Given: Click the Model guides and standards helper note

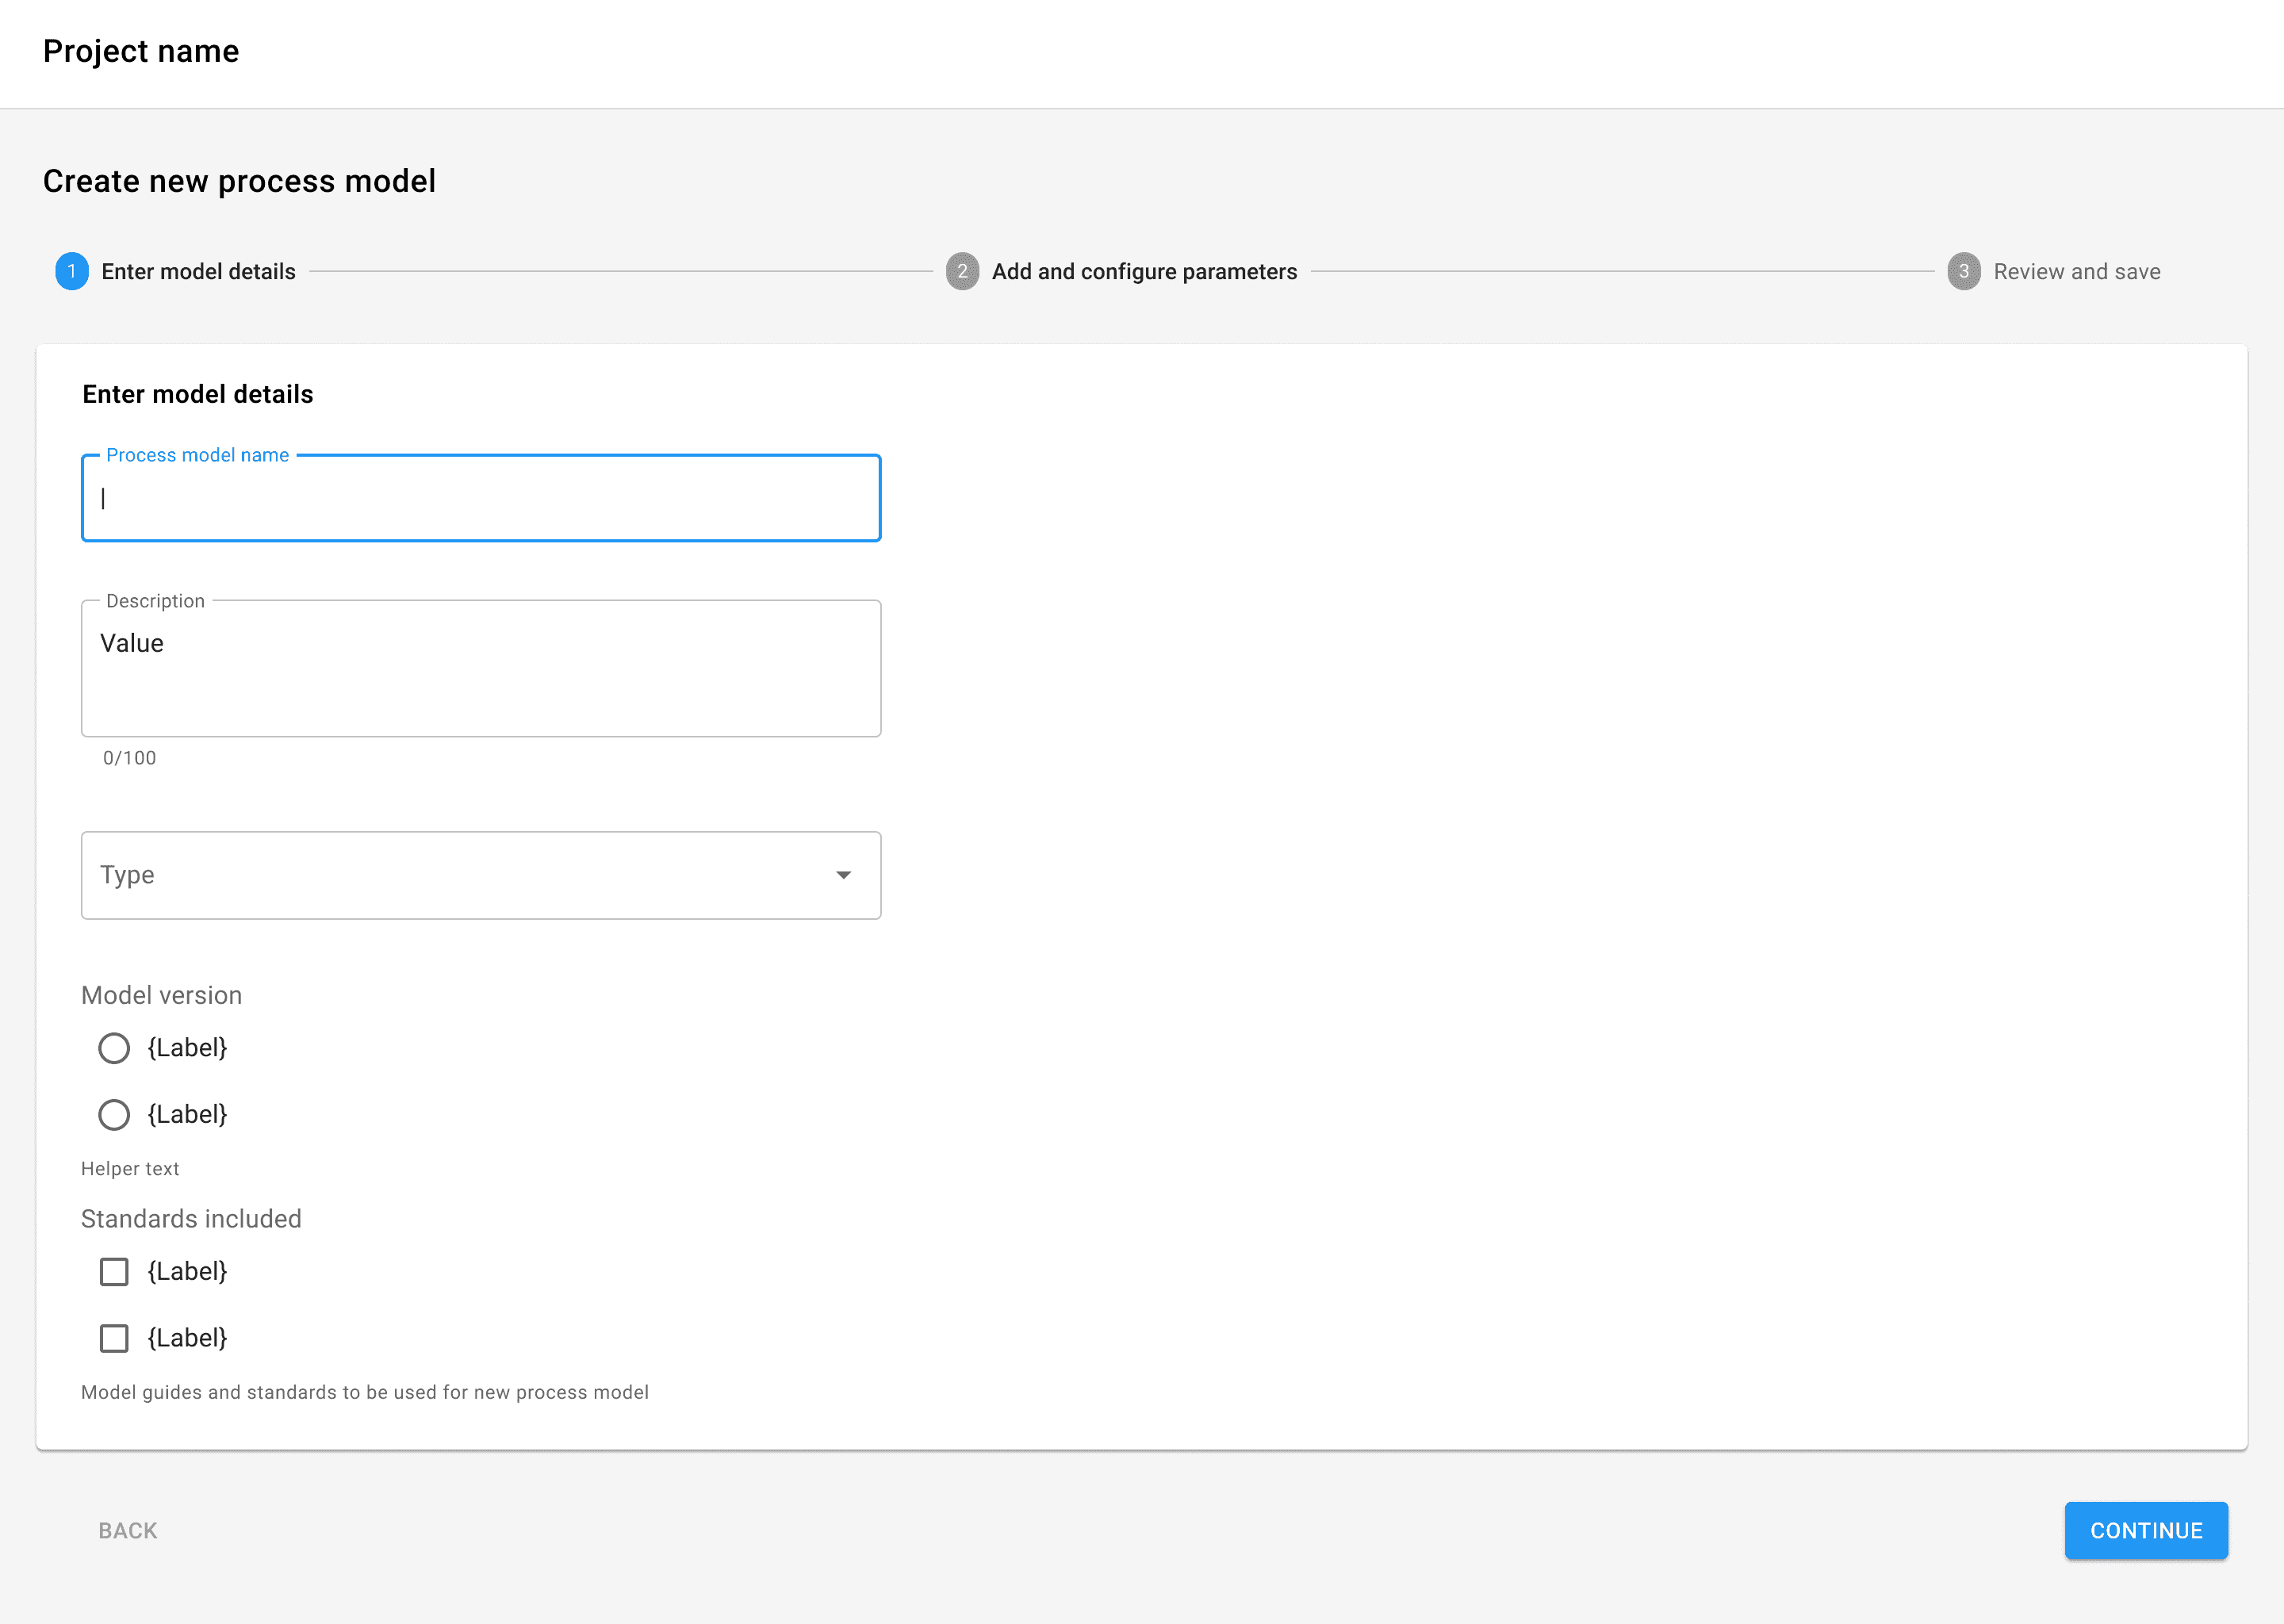Looking at the screenshot, I should (x=365, y=1392).
